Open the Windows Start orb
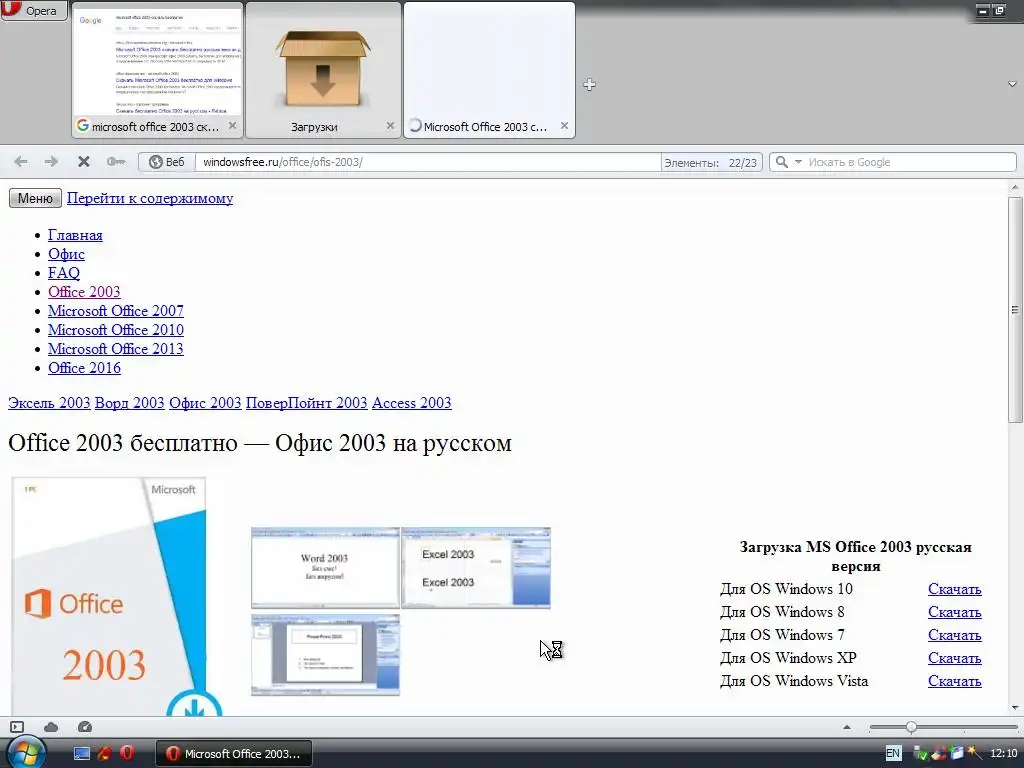Screen dimensions: 1024x768 click(x=24, y=752)
